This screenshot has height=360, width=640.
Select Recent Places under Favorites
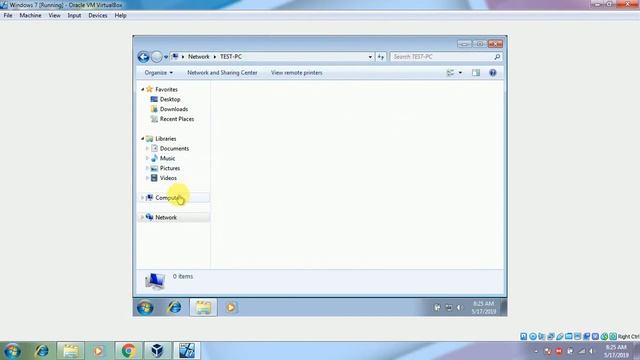[177, 119]
